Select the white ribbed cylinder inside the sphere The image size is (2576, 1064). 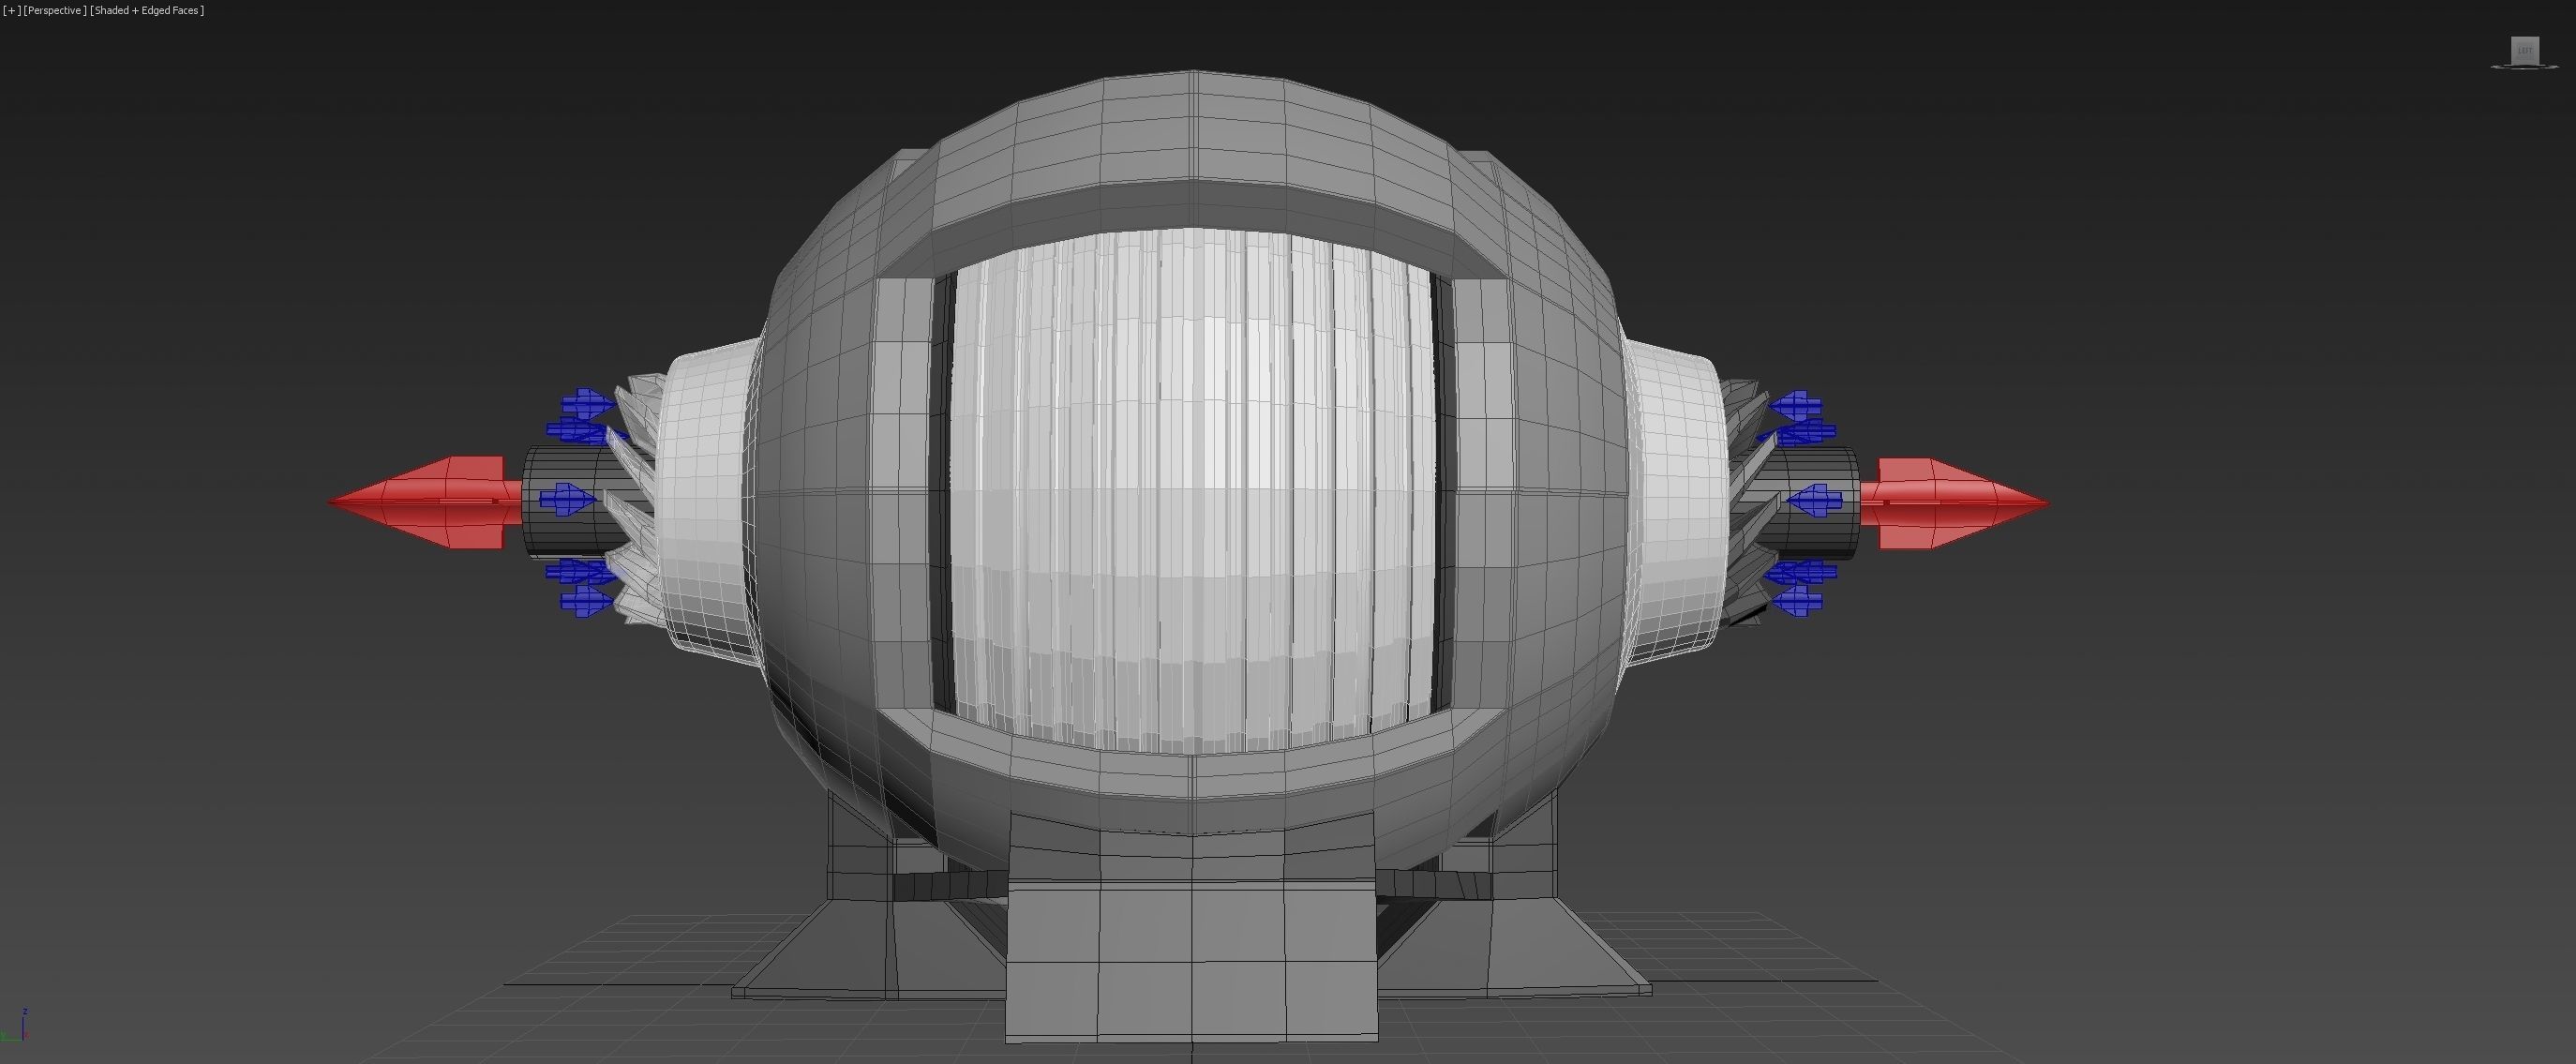(1193, 490)
